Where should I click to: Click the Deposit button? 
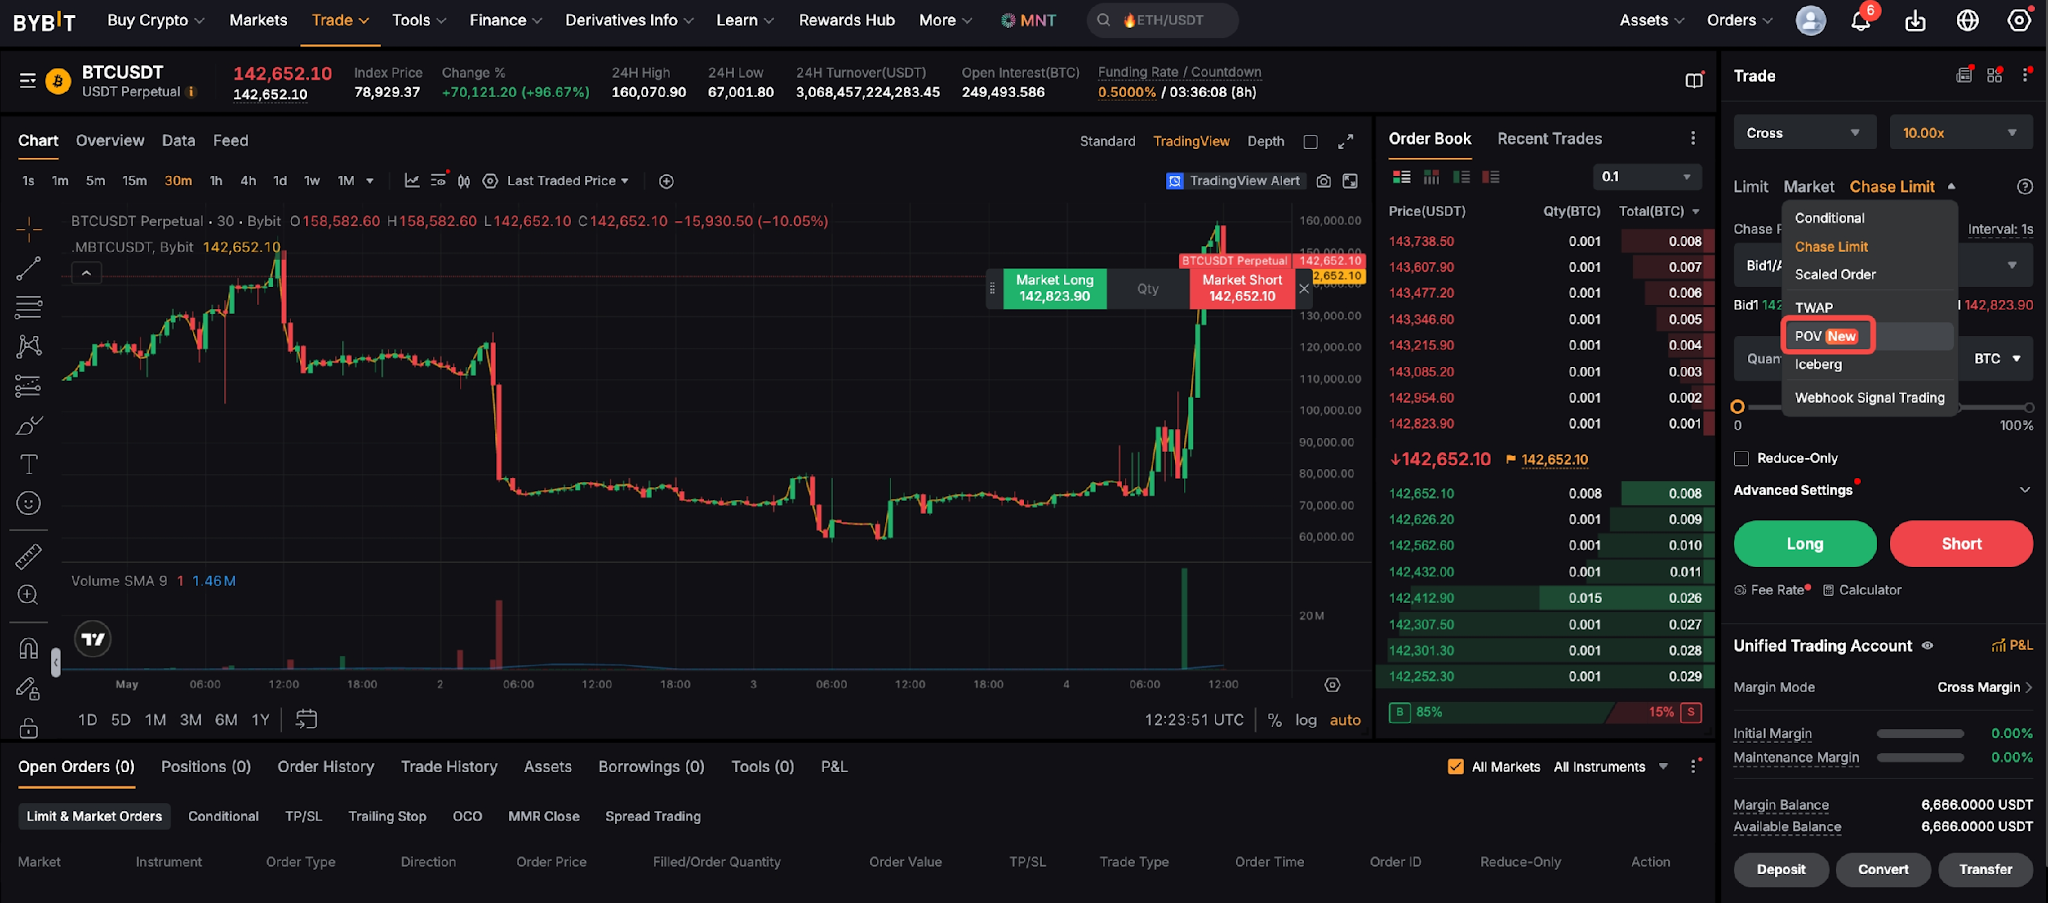coord(1781,869)
